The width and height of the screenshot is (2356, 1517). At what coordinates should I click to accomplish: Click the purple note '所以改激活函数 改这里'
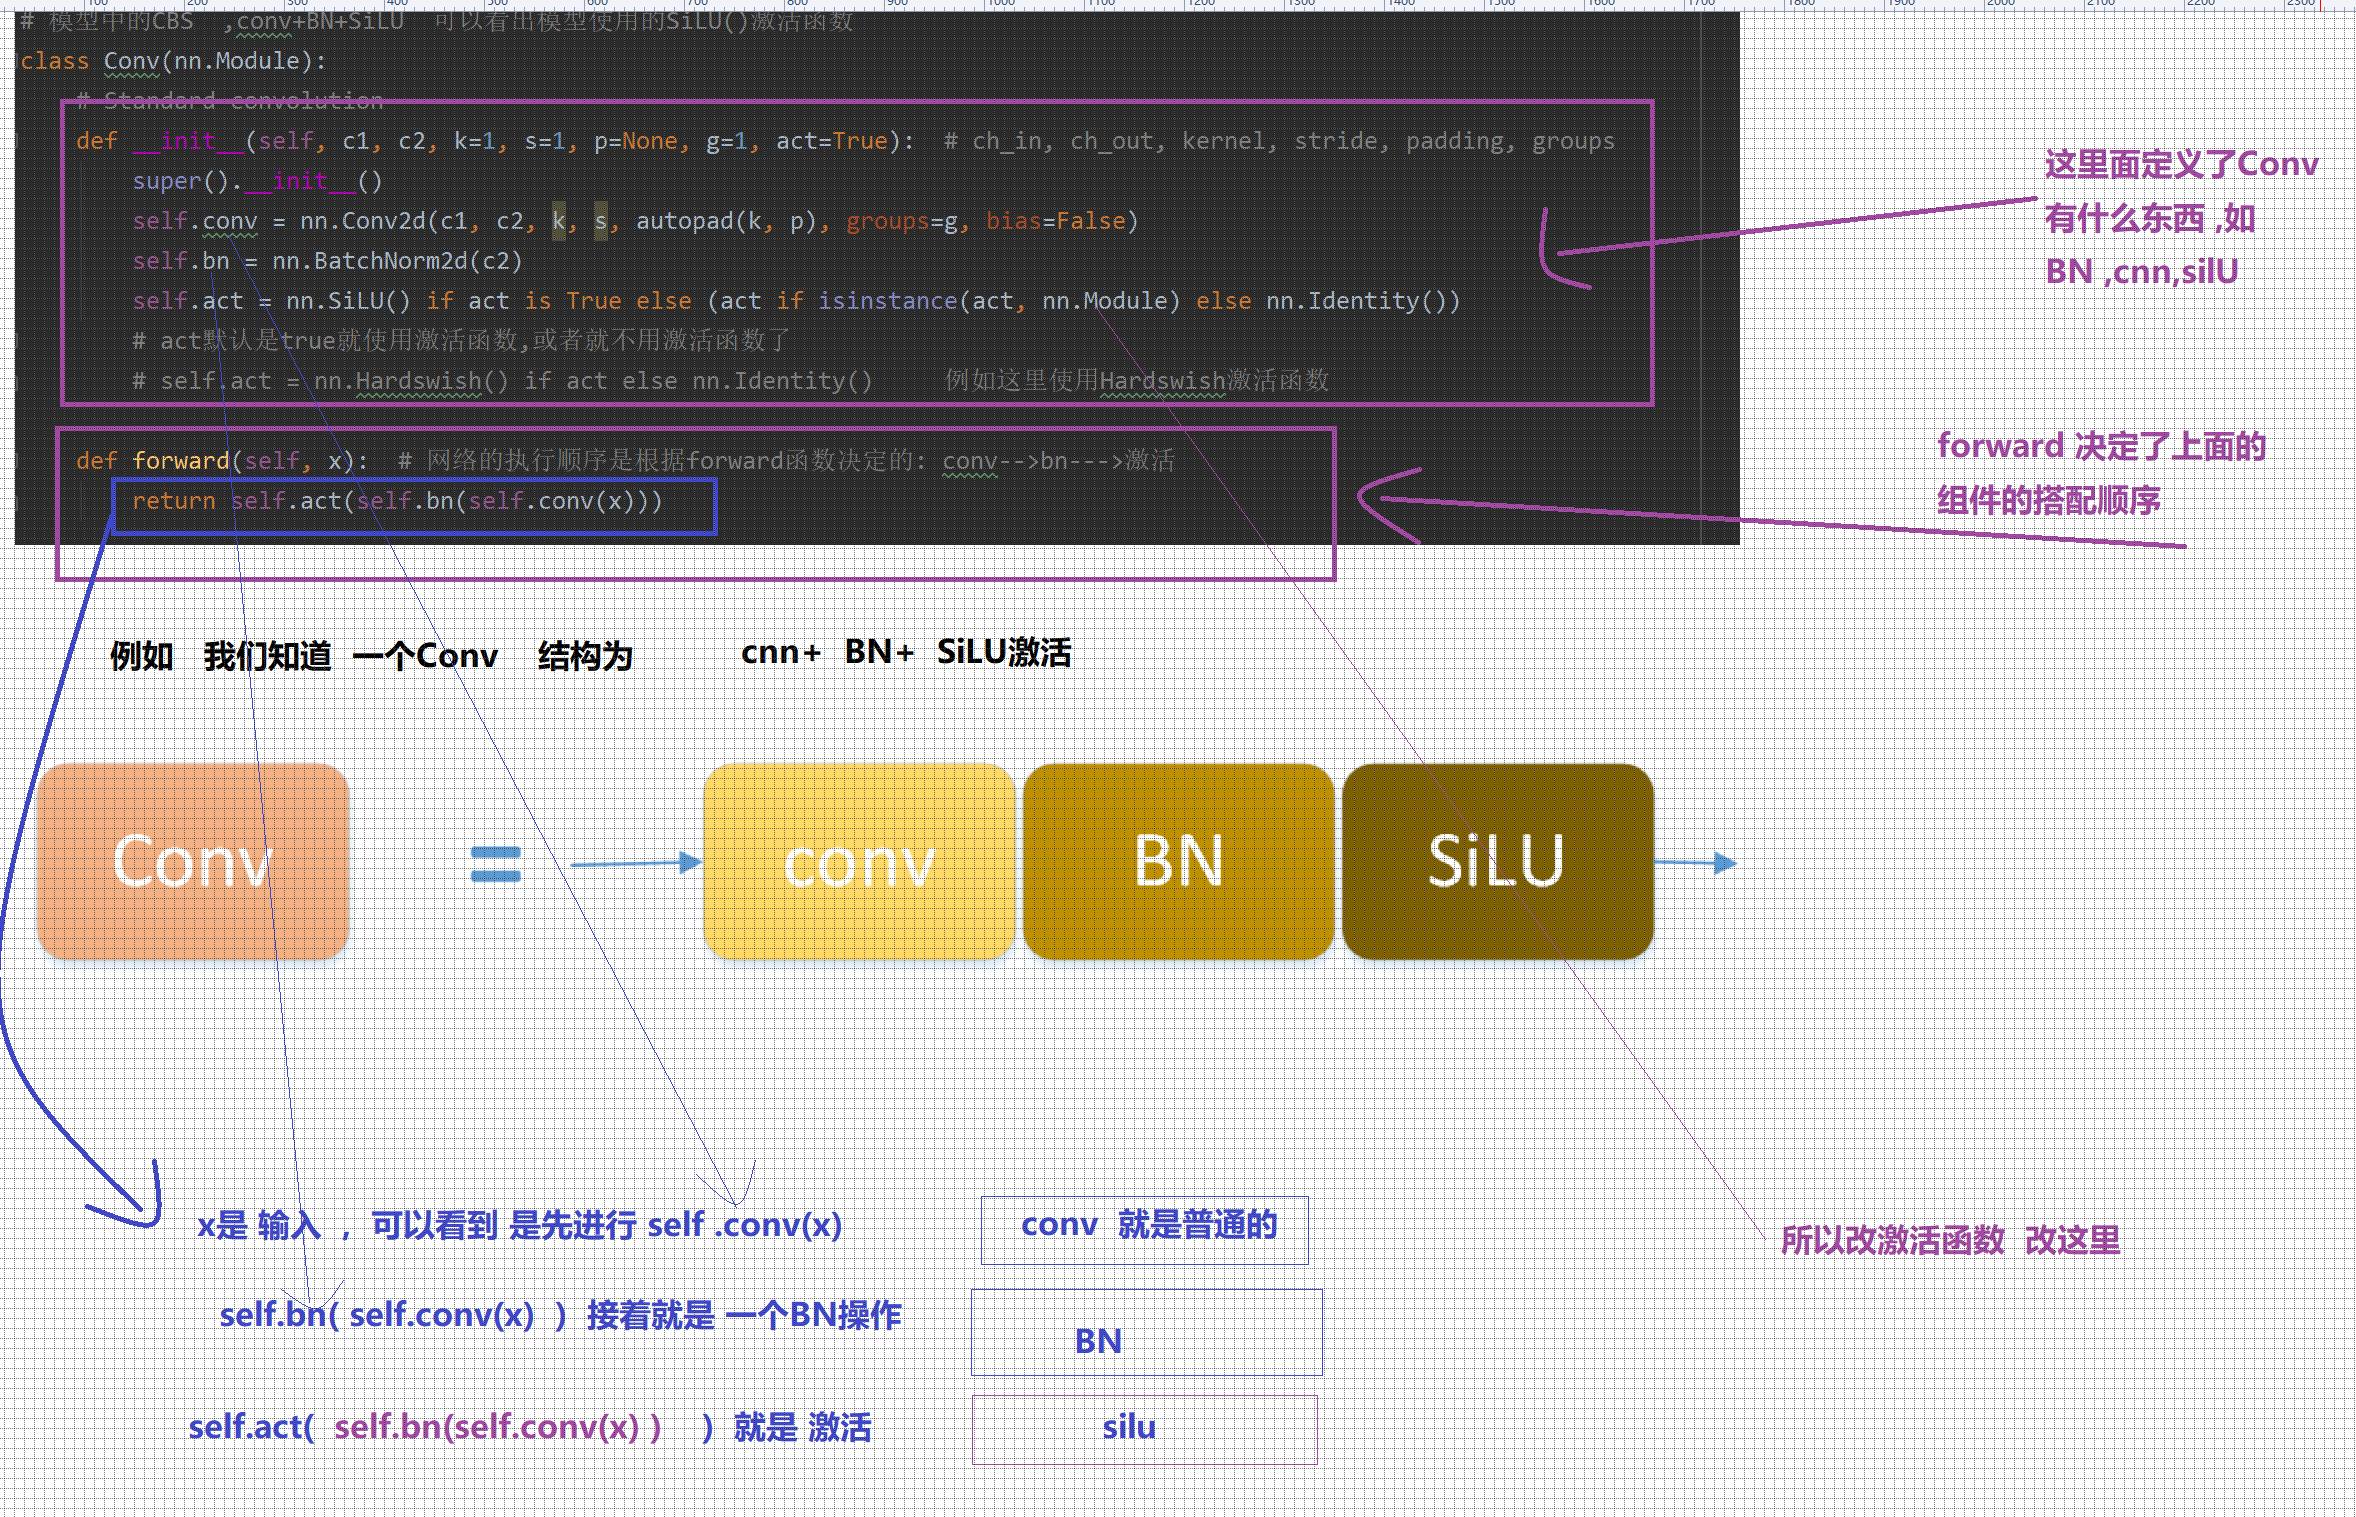(1951, 1240)
